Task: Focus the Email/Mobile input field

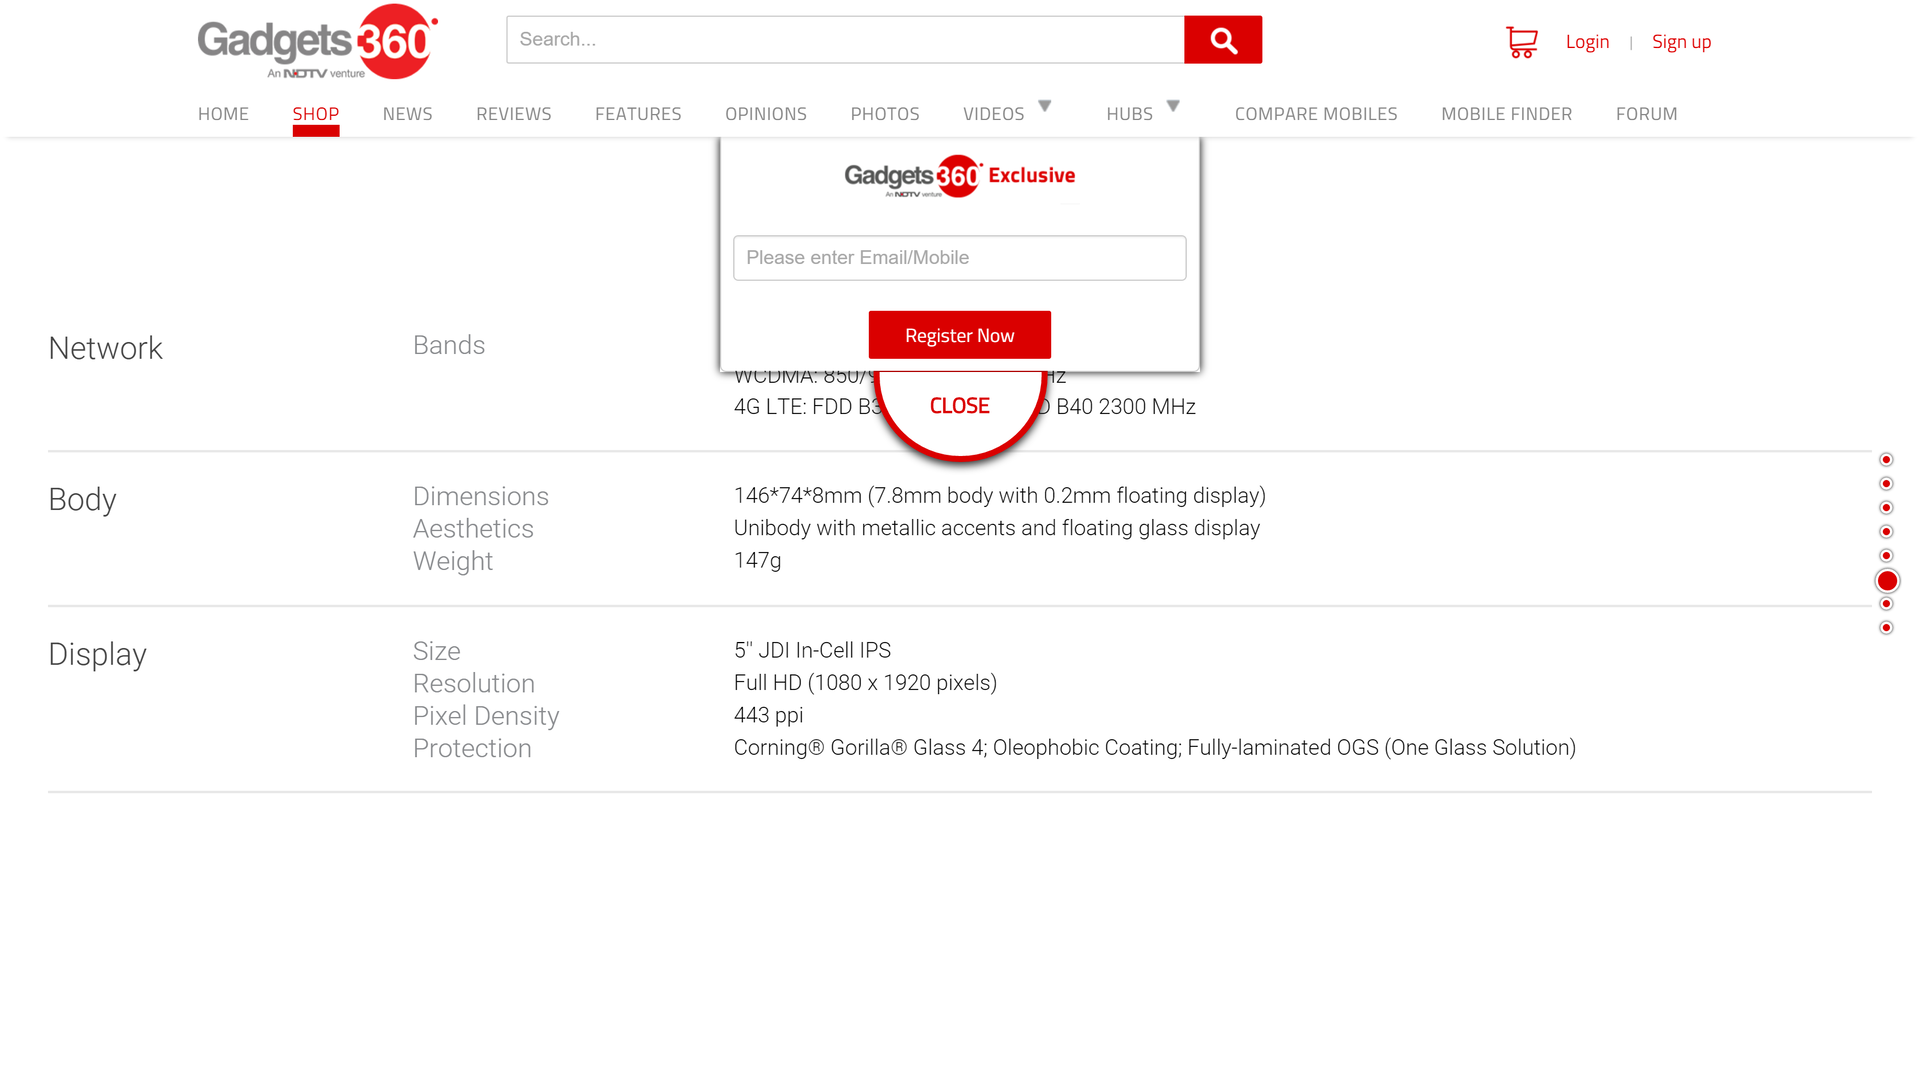Action: click(x=959, y=258)
